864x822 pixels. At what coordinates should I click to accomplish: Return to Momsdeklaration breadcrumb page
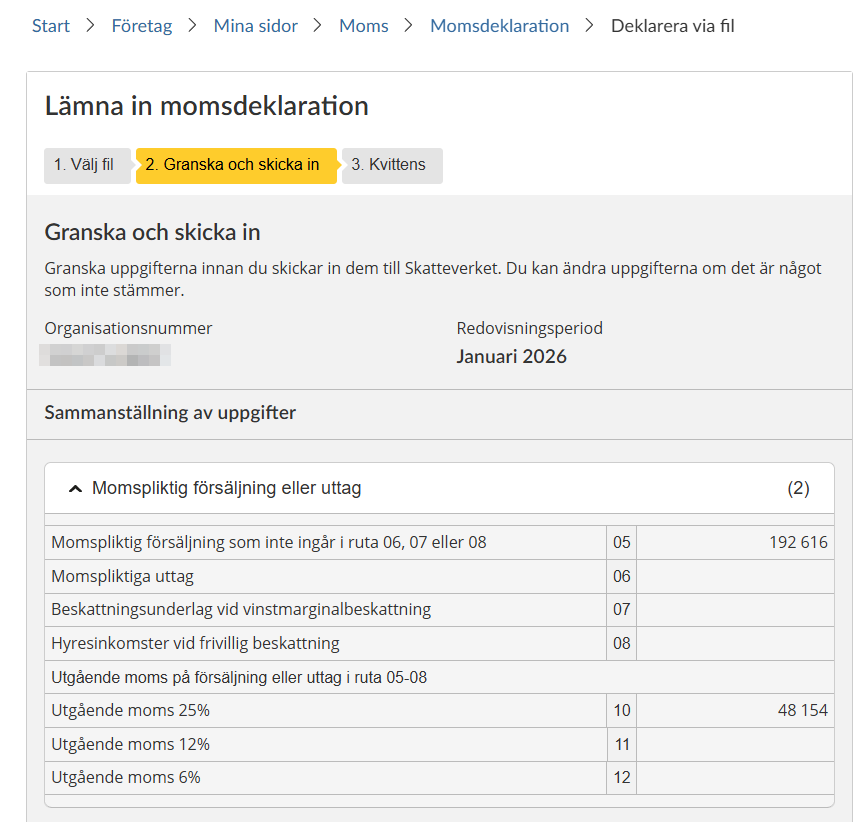[499, 26]
